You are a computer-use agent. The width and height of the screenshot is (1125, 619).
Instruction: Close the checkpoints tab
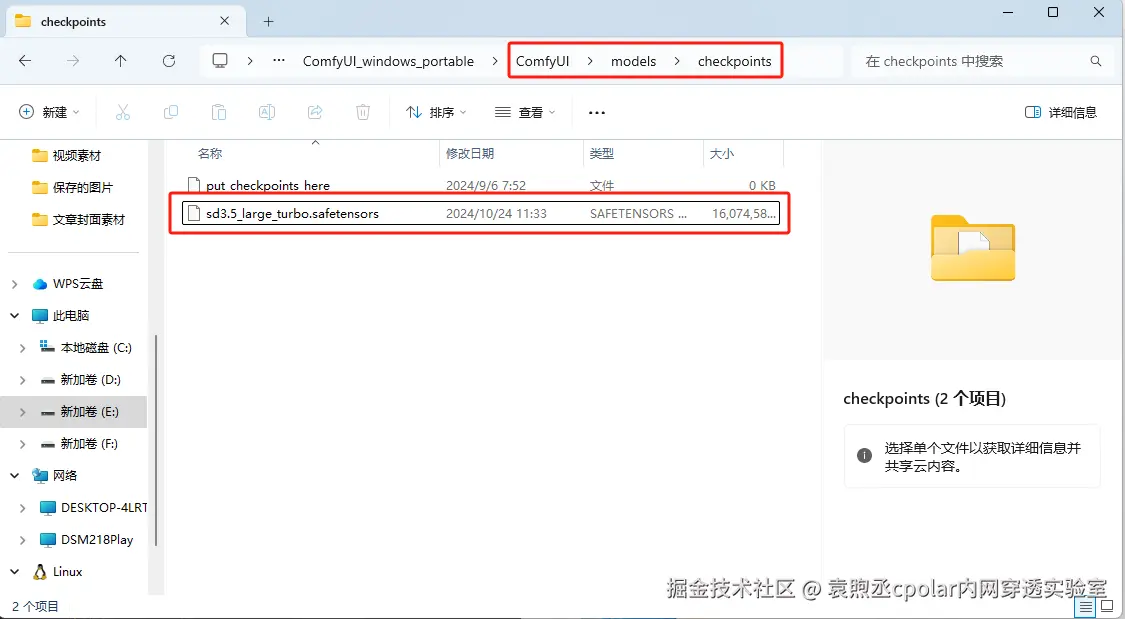[225, 21]
